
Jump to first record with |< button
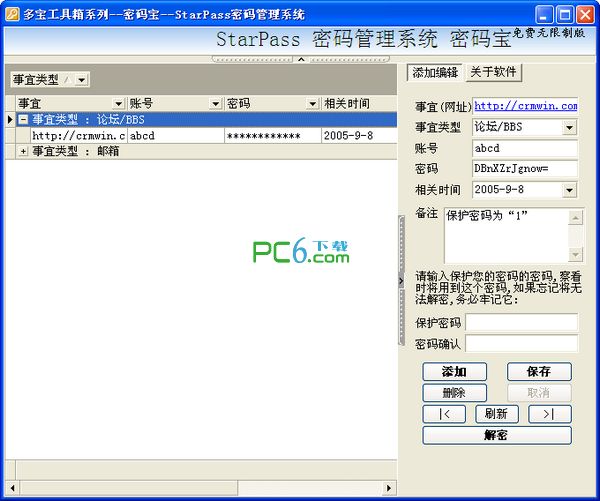tap(444, 414)
